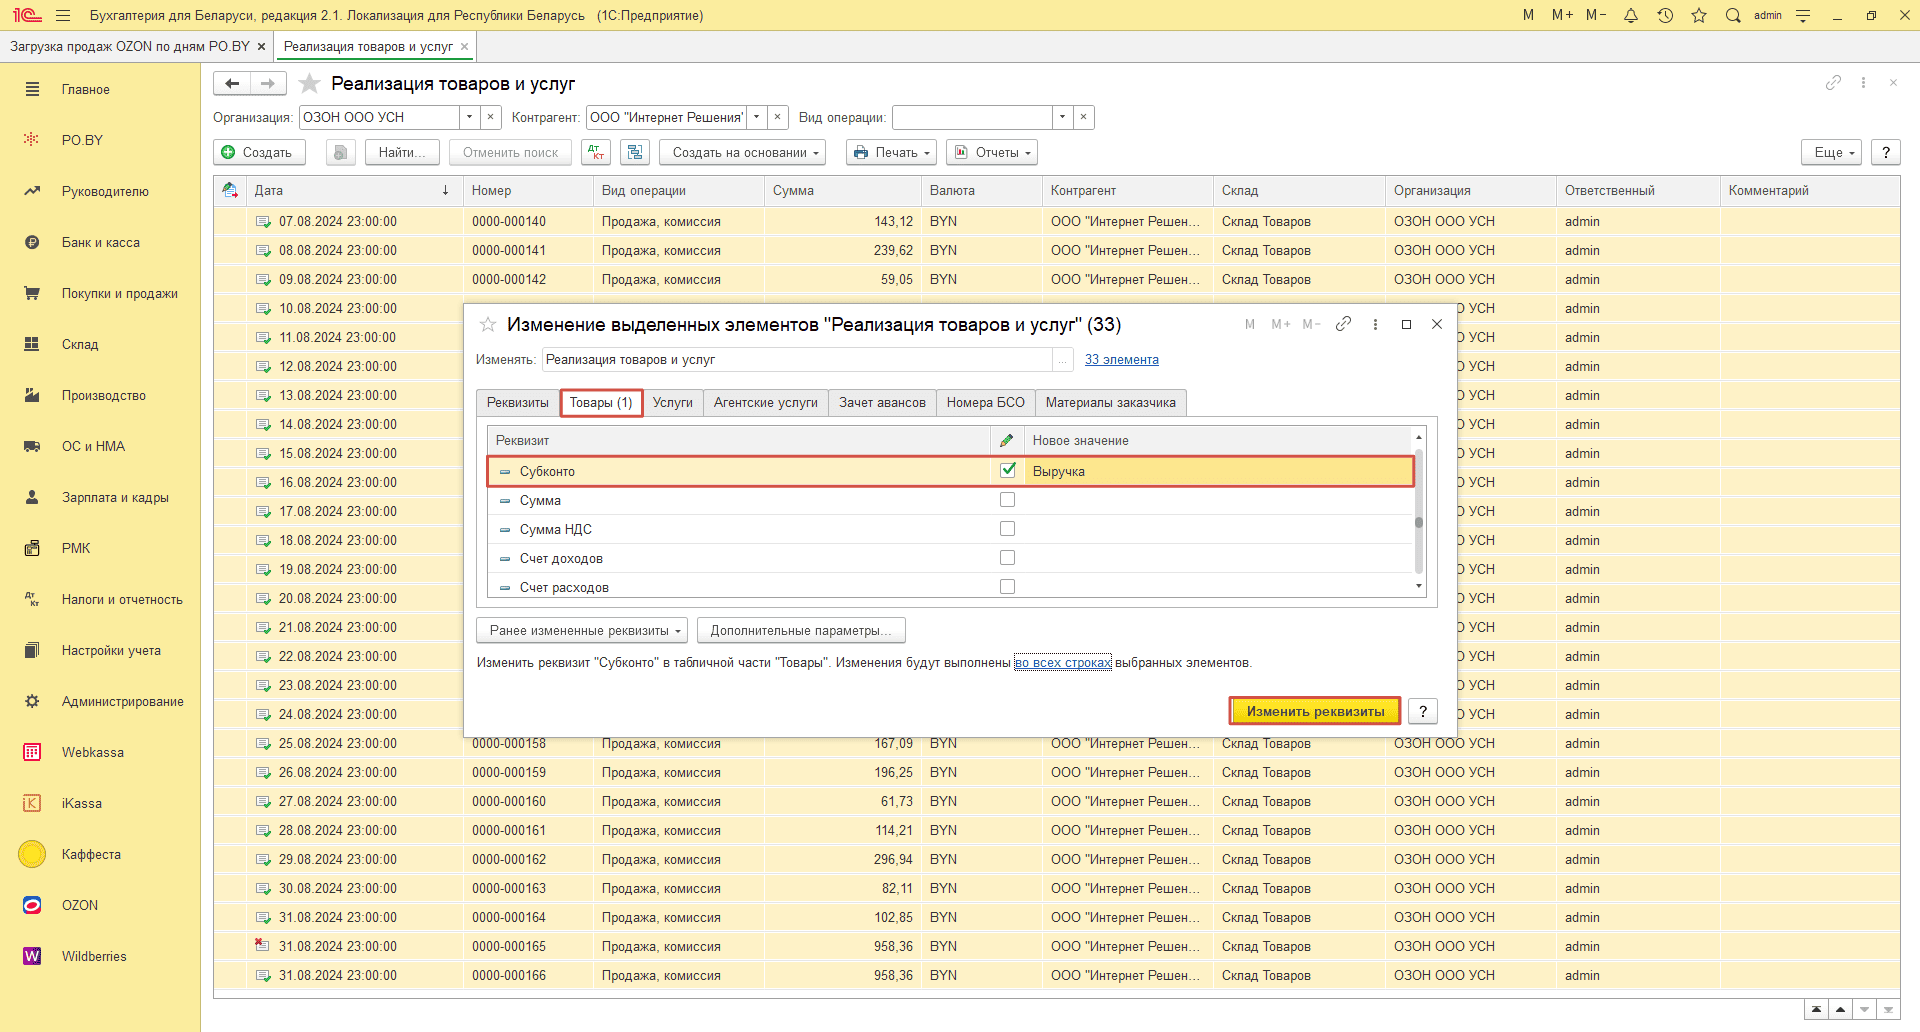The image size is (1920, 1032).
Task: Open the Еще dropdown menu
Action: click(x=1831, y=152)
